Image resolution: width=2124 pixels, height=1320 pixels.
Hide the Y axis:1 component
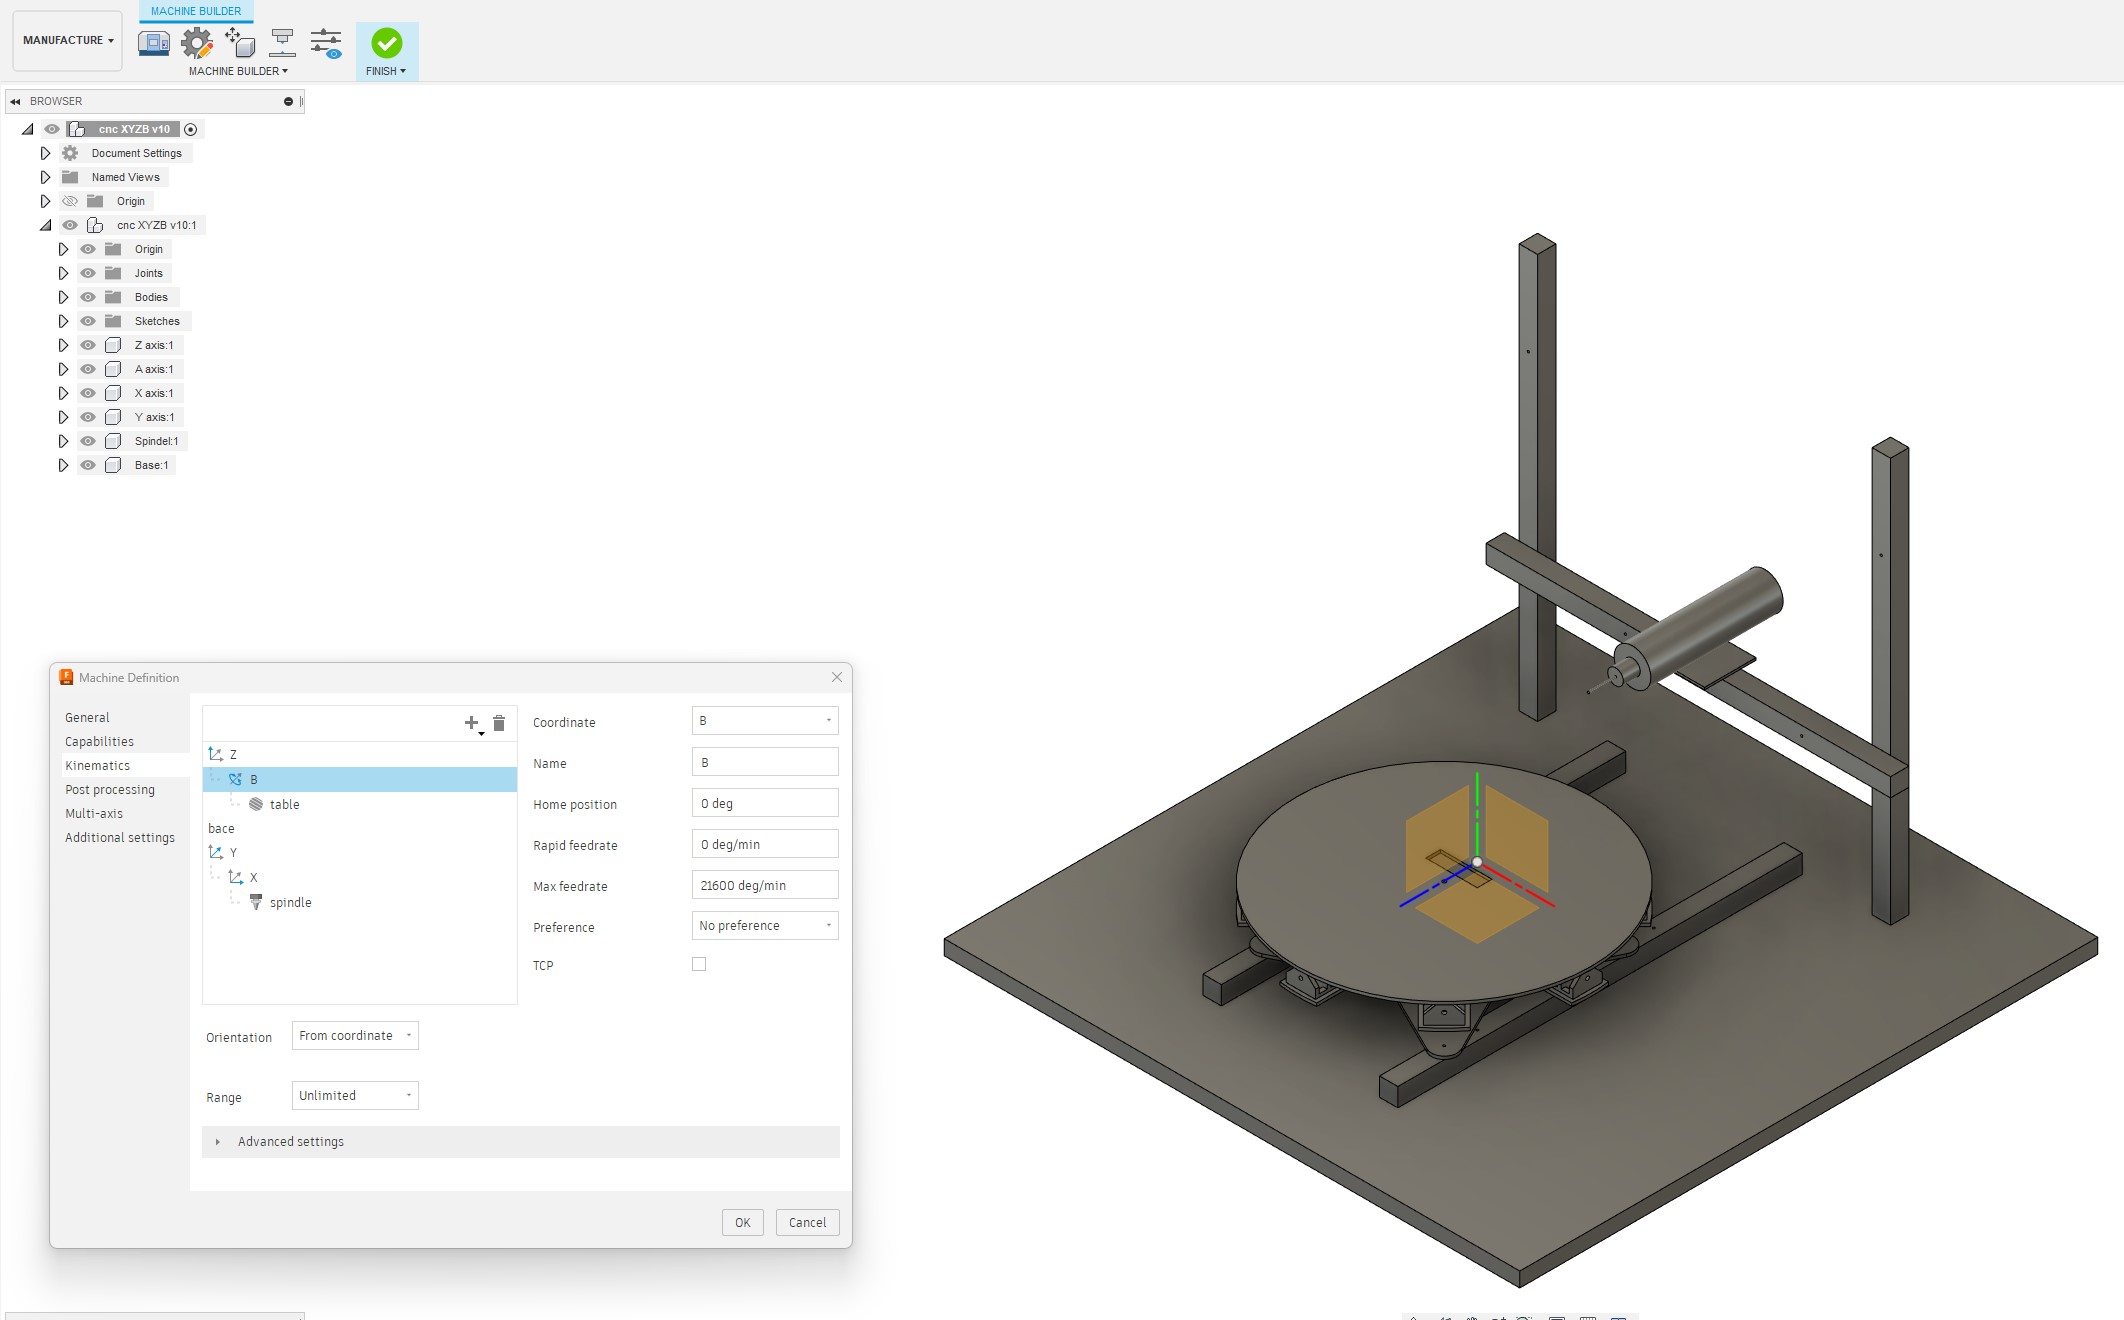[88, 417]
